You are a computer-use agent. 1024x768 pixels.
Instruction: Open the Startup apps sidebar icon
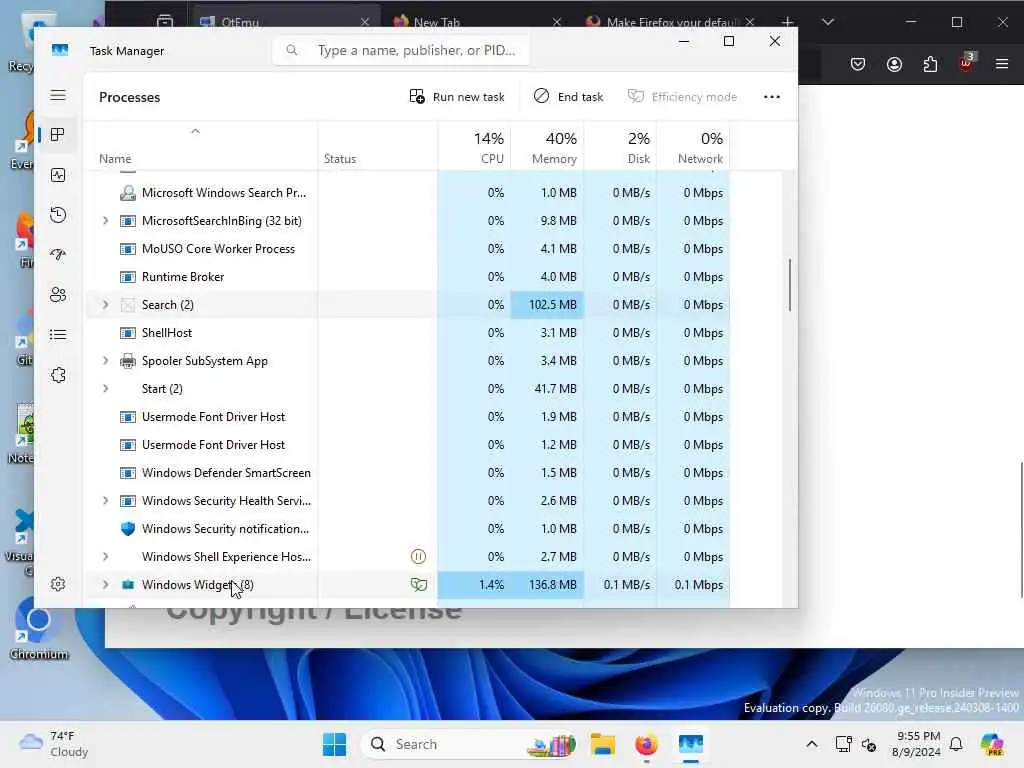pos(58,255)
